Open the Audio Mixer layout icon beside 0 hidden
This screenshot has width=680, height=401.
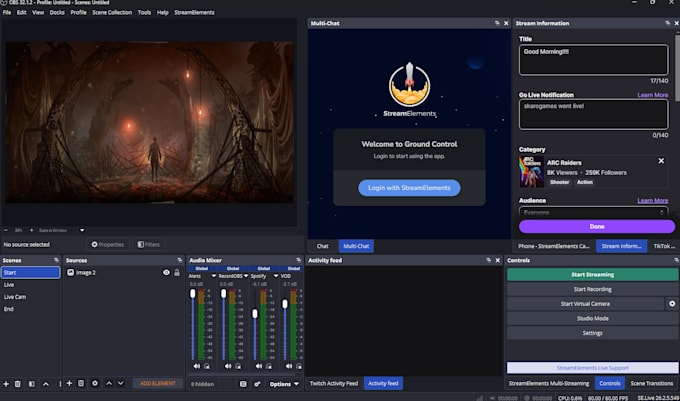point(243,384)
